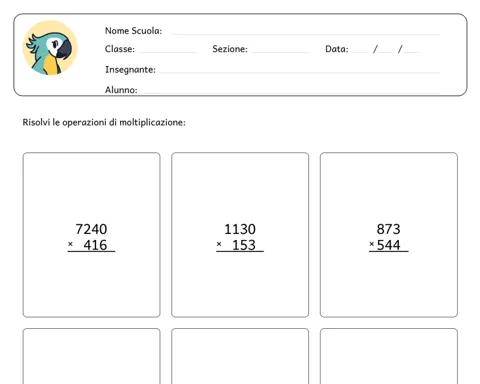Click the multiplication sign beside 544
Image resolution: width=480 pixels, height=384 pixels.
point(372,244)
